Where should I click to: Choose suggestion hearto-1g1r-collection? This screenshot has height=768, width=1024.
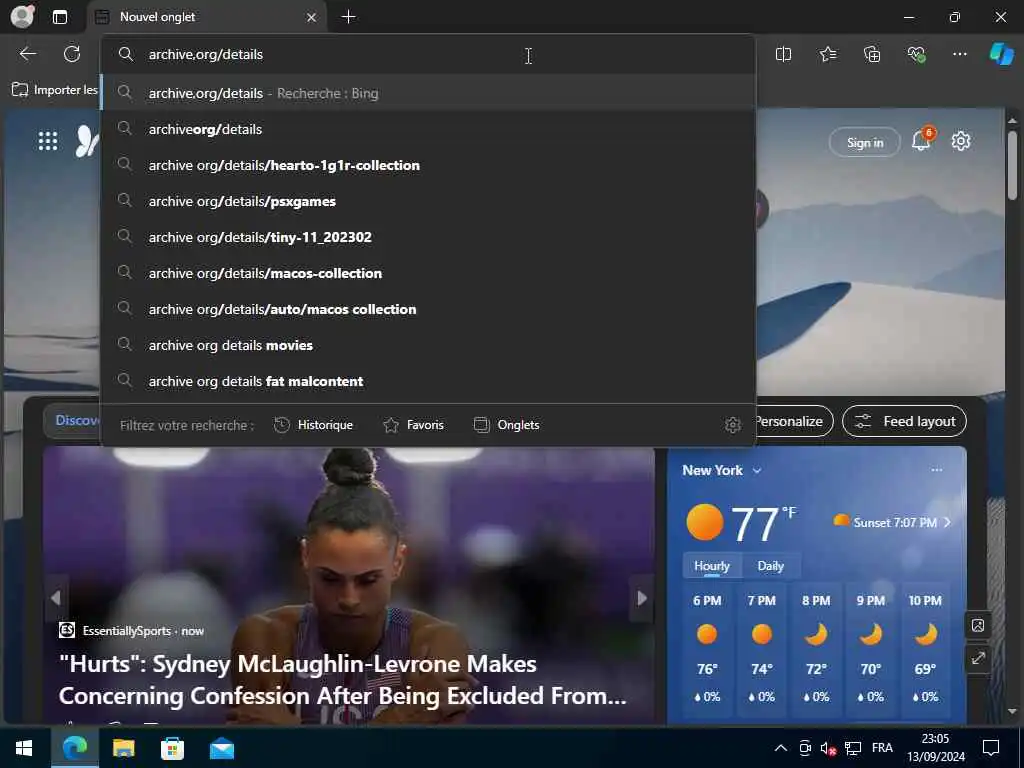428,165
